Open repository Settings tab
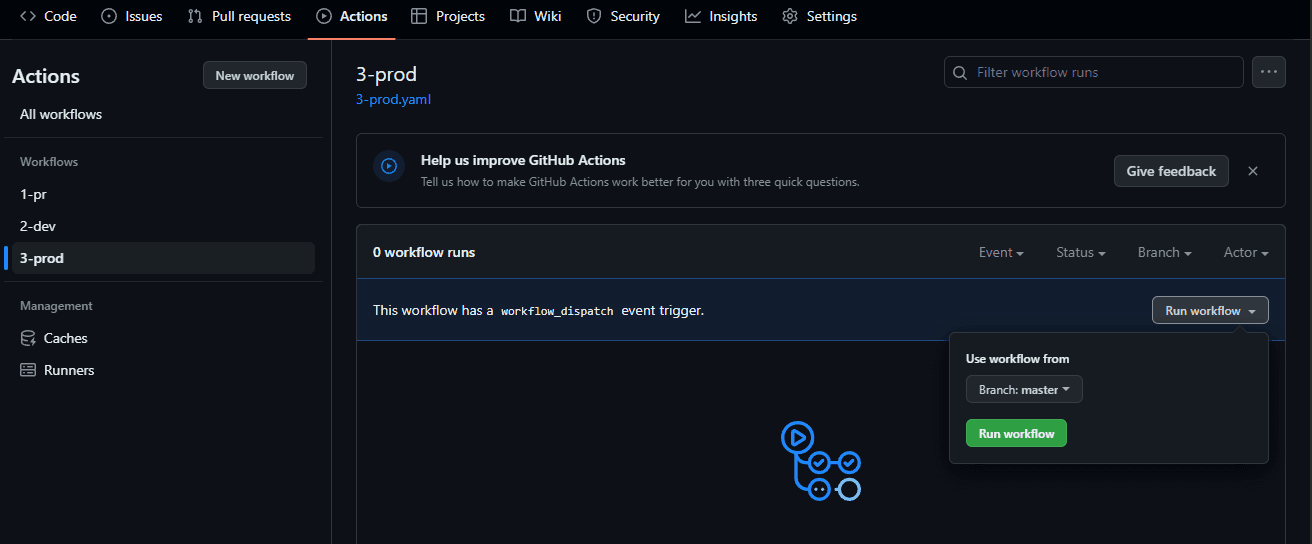This screenshot has width=1312, height=544. [x=819, y=16]
